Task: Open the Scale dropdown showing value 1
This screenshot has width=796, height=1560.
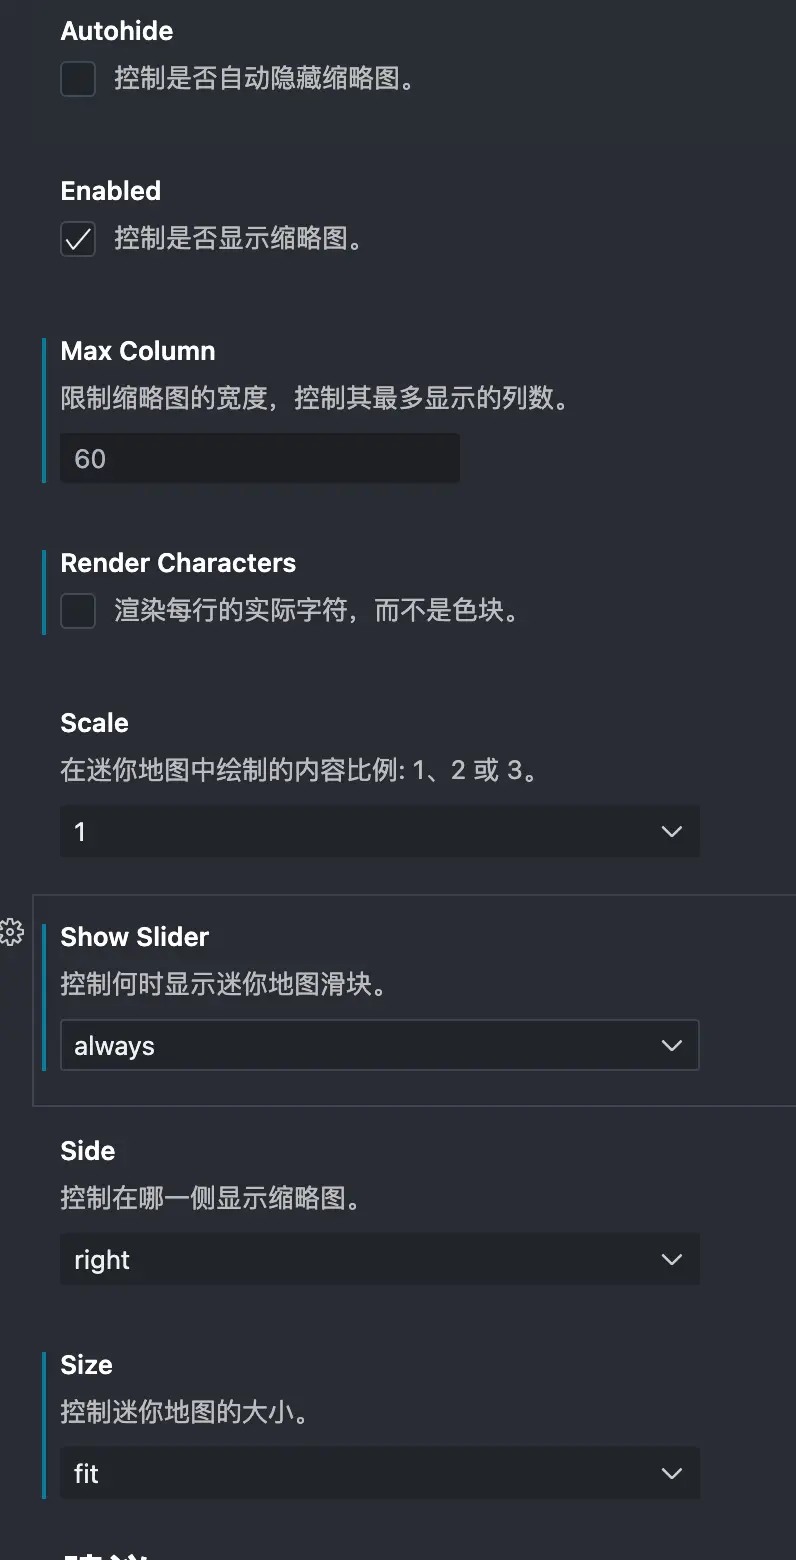Action: click(x=380, y=831)
